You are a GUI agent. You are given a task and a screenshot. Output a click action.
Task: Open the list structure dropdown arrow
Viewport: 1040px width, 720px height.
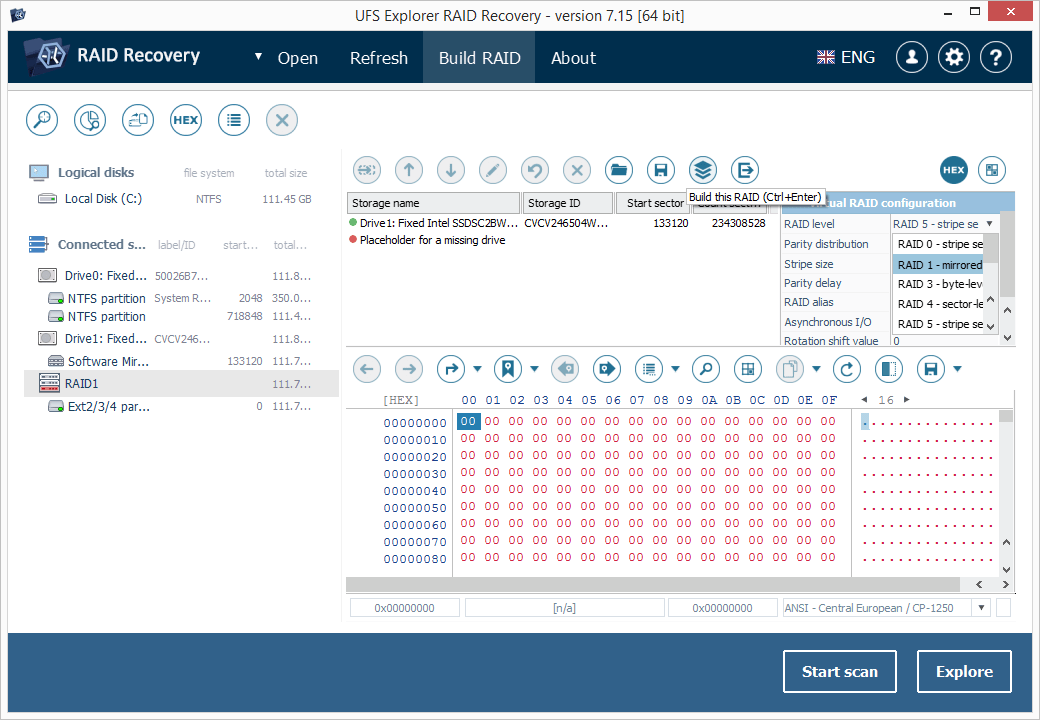click(675, 369)
